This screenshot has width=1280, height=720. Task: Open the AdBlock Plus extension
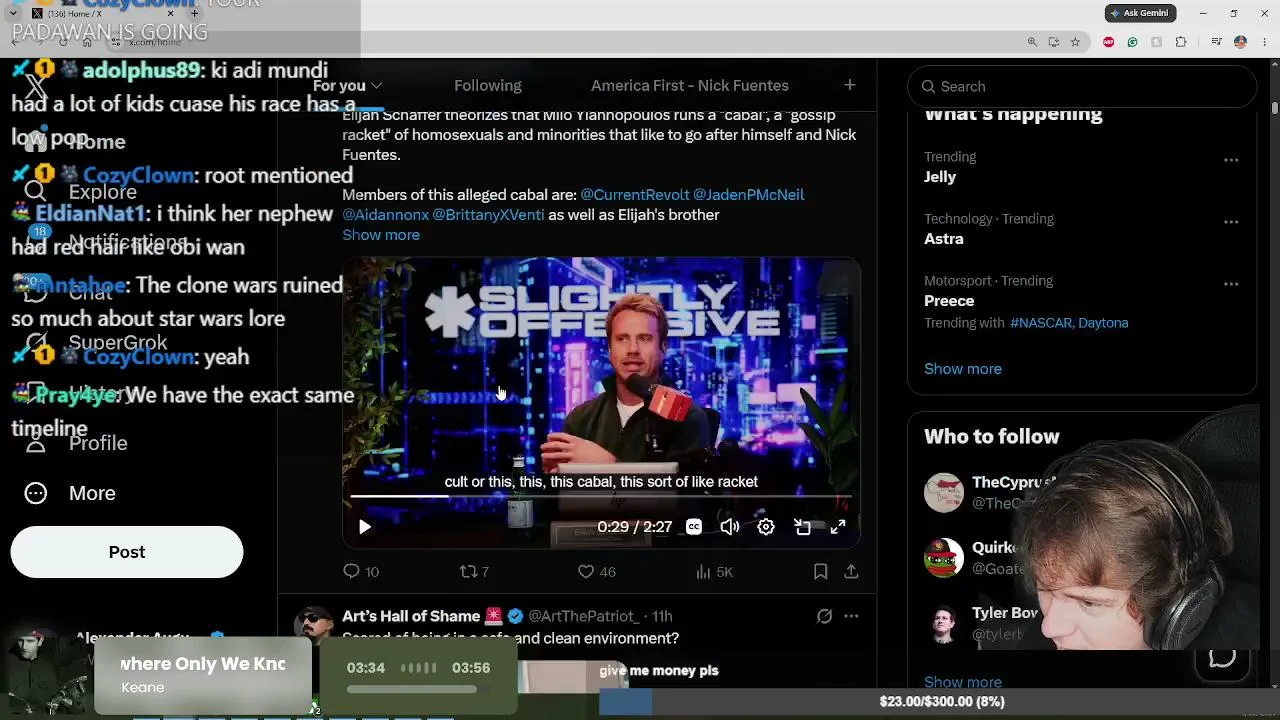(x=1108, y=42)
